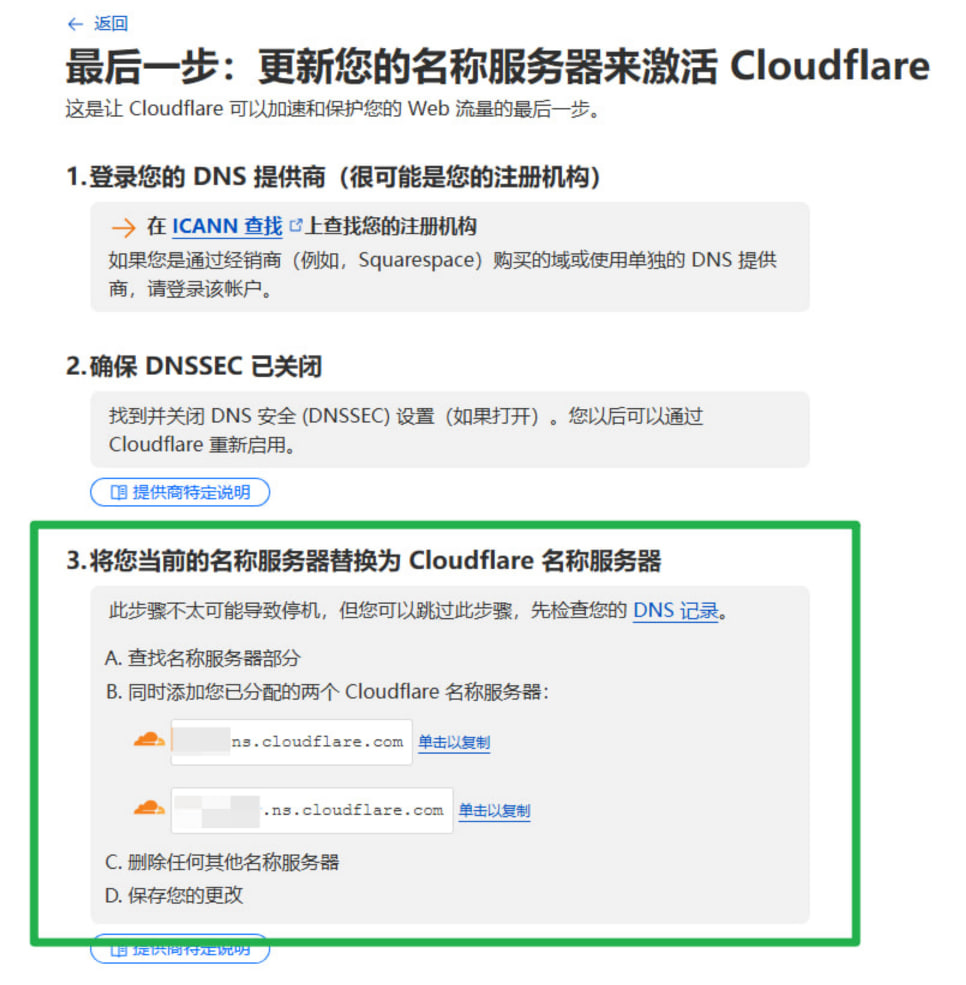Open 提供商特定说明 button under DNSSEC section
The width and height of the screenshot is (966, 985).
point(180,492)
